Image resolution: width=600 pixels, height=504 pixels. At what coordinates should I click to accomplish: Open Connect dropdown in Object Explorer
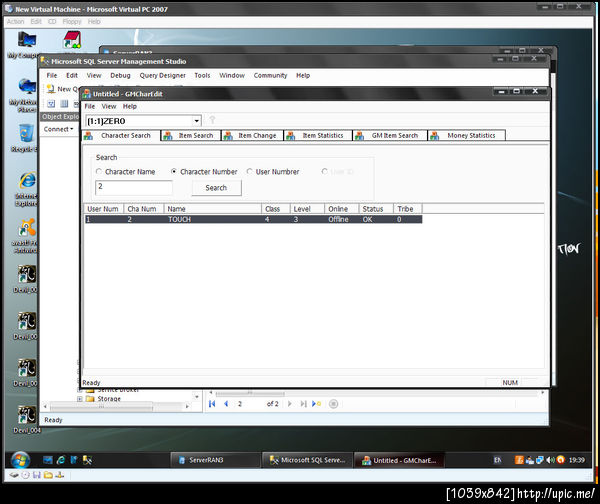coord(58,129)
